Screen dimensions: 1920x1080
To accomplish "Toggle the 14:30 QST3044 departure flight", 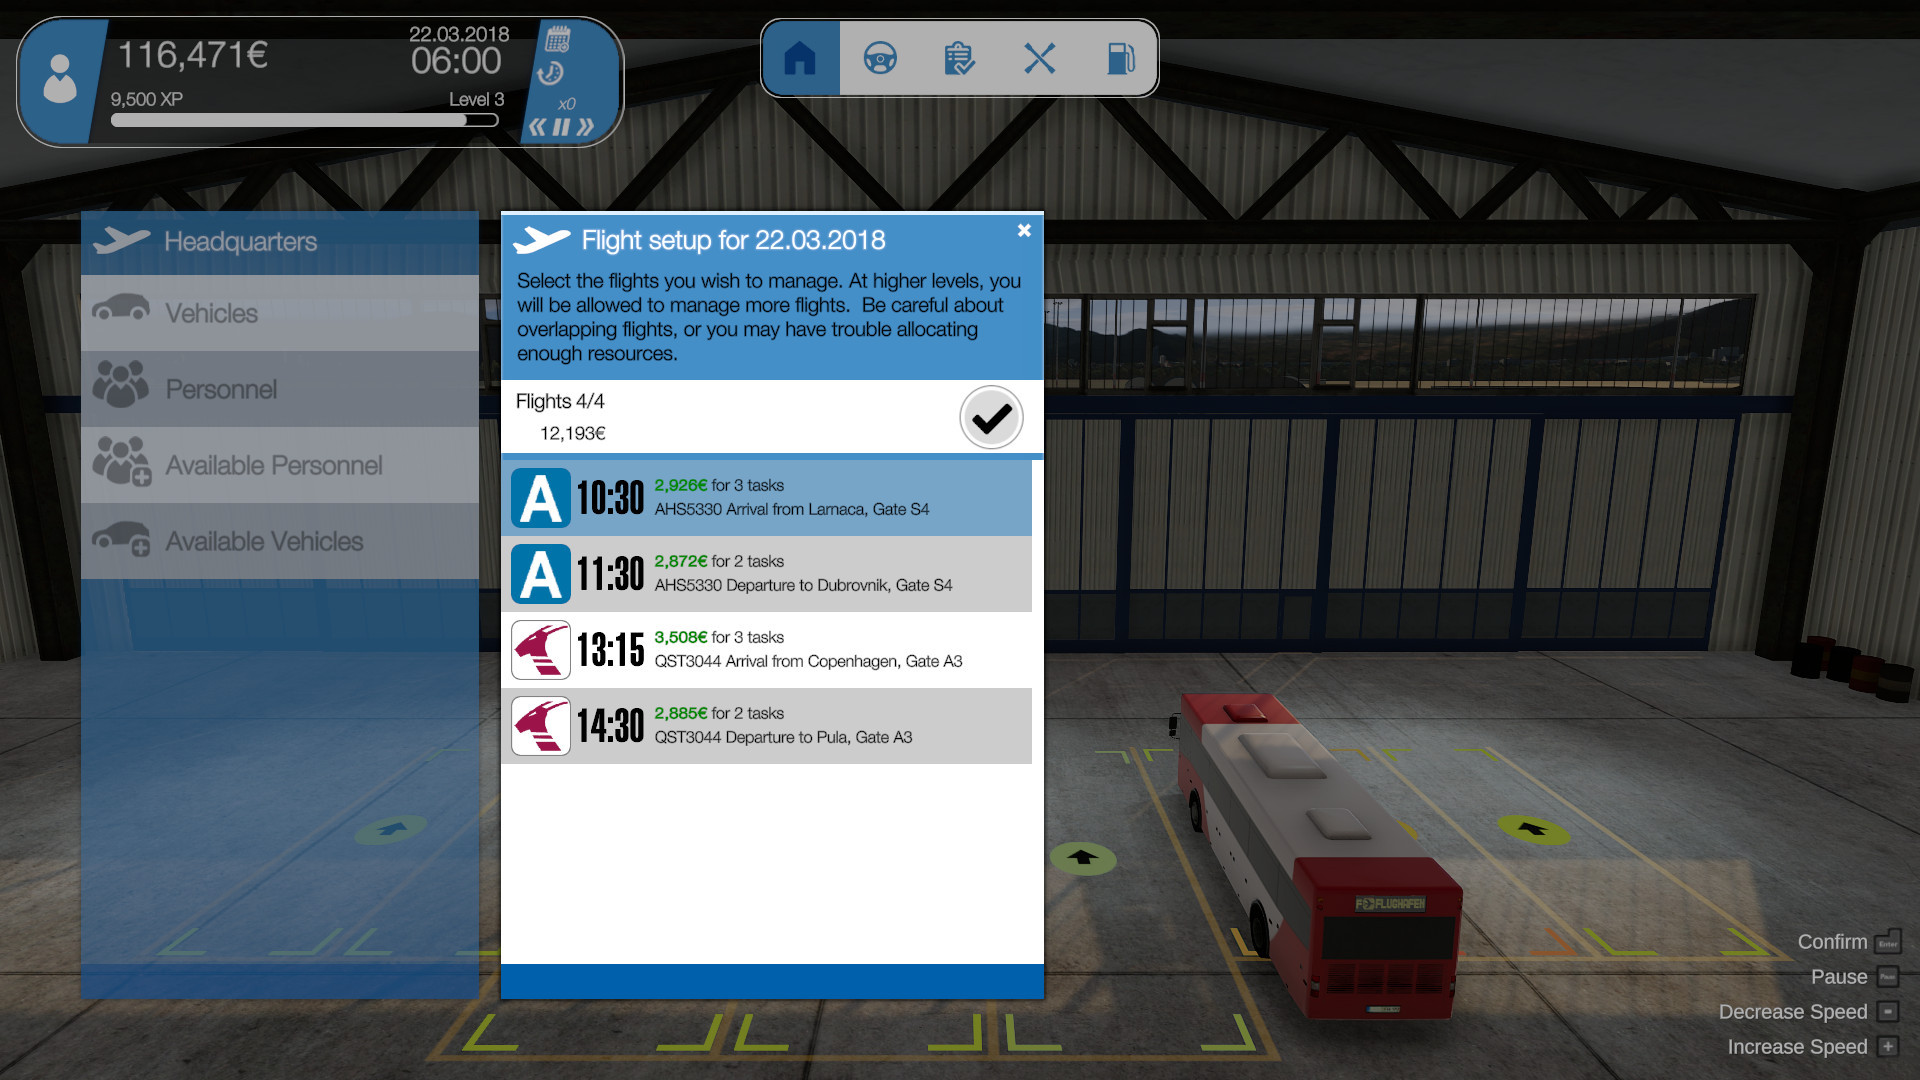I will (x=769, y=725).
